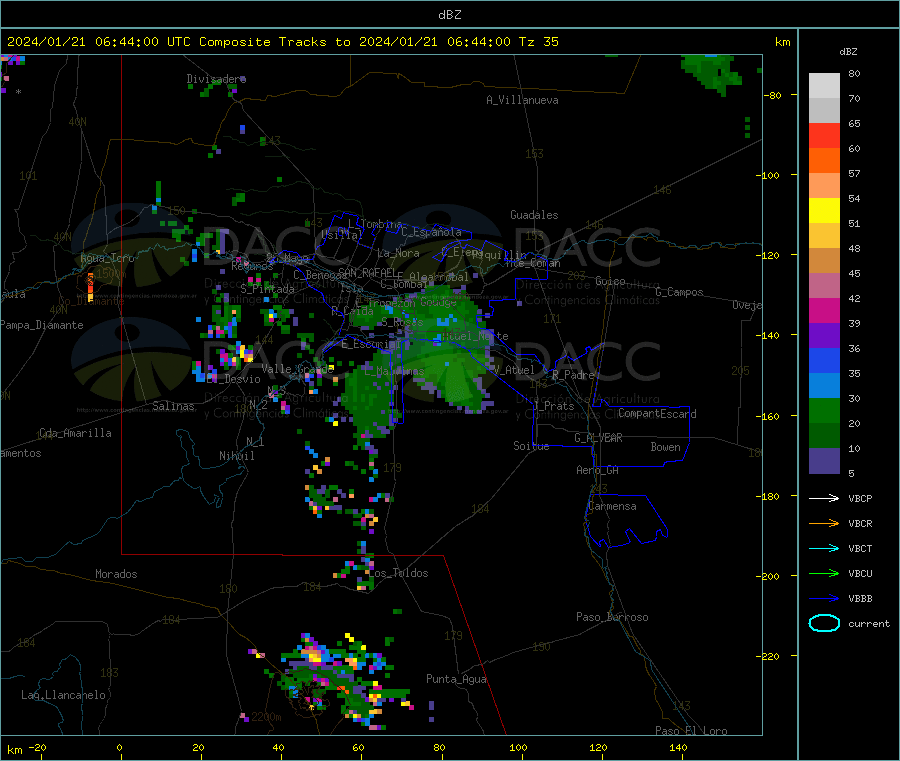Click the cyan VBCT arrow icon
The height and width of the screenshot is (761, 900).
824,548
